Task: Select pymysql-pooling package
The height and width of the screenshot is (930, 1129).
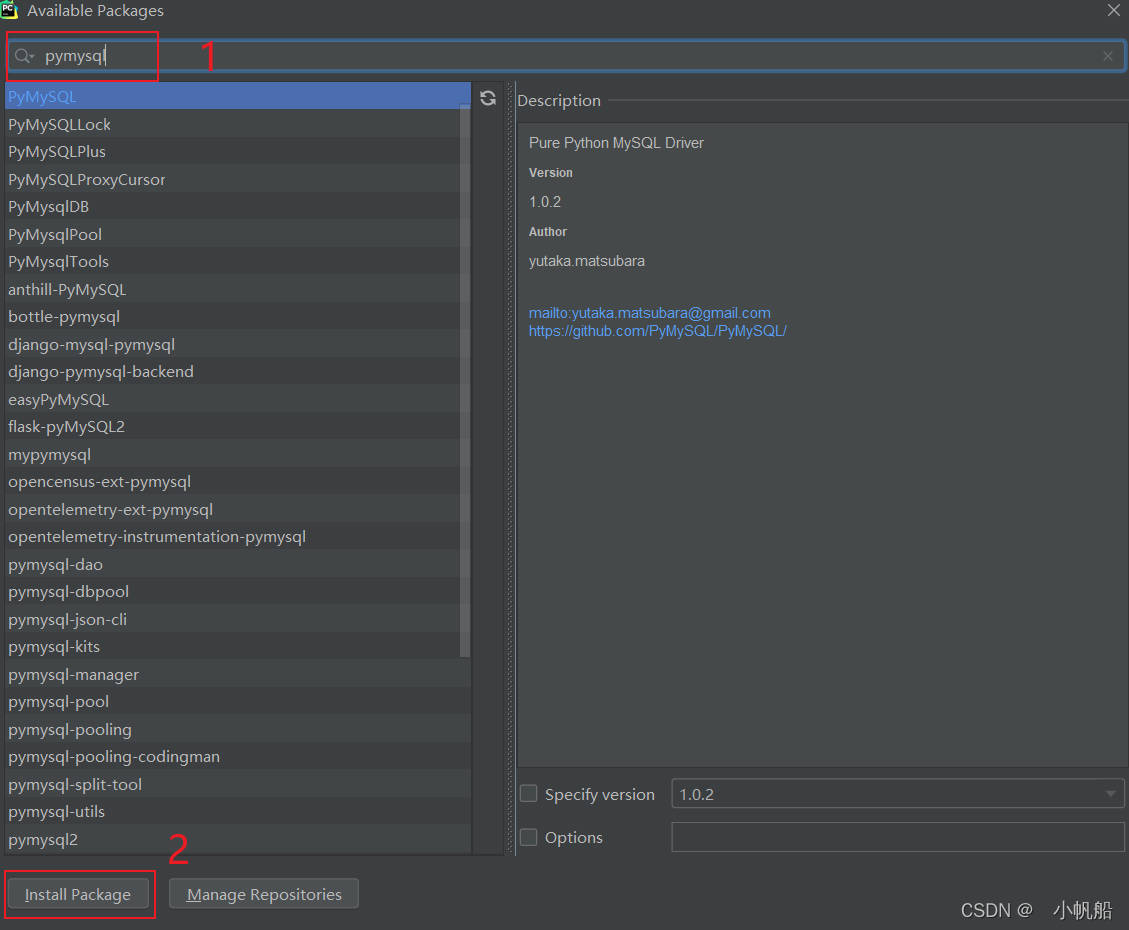Action: [238, 730]
